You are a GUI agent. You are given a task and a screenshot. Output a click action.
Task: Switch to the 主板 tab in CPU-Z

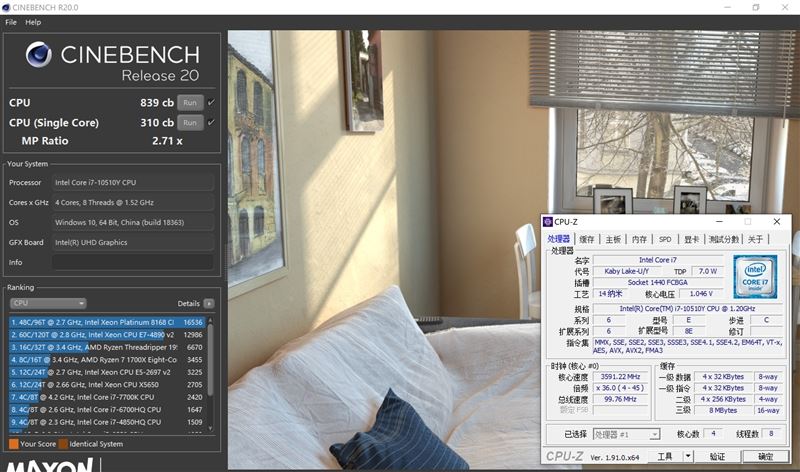pos(613,239)
